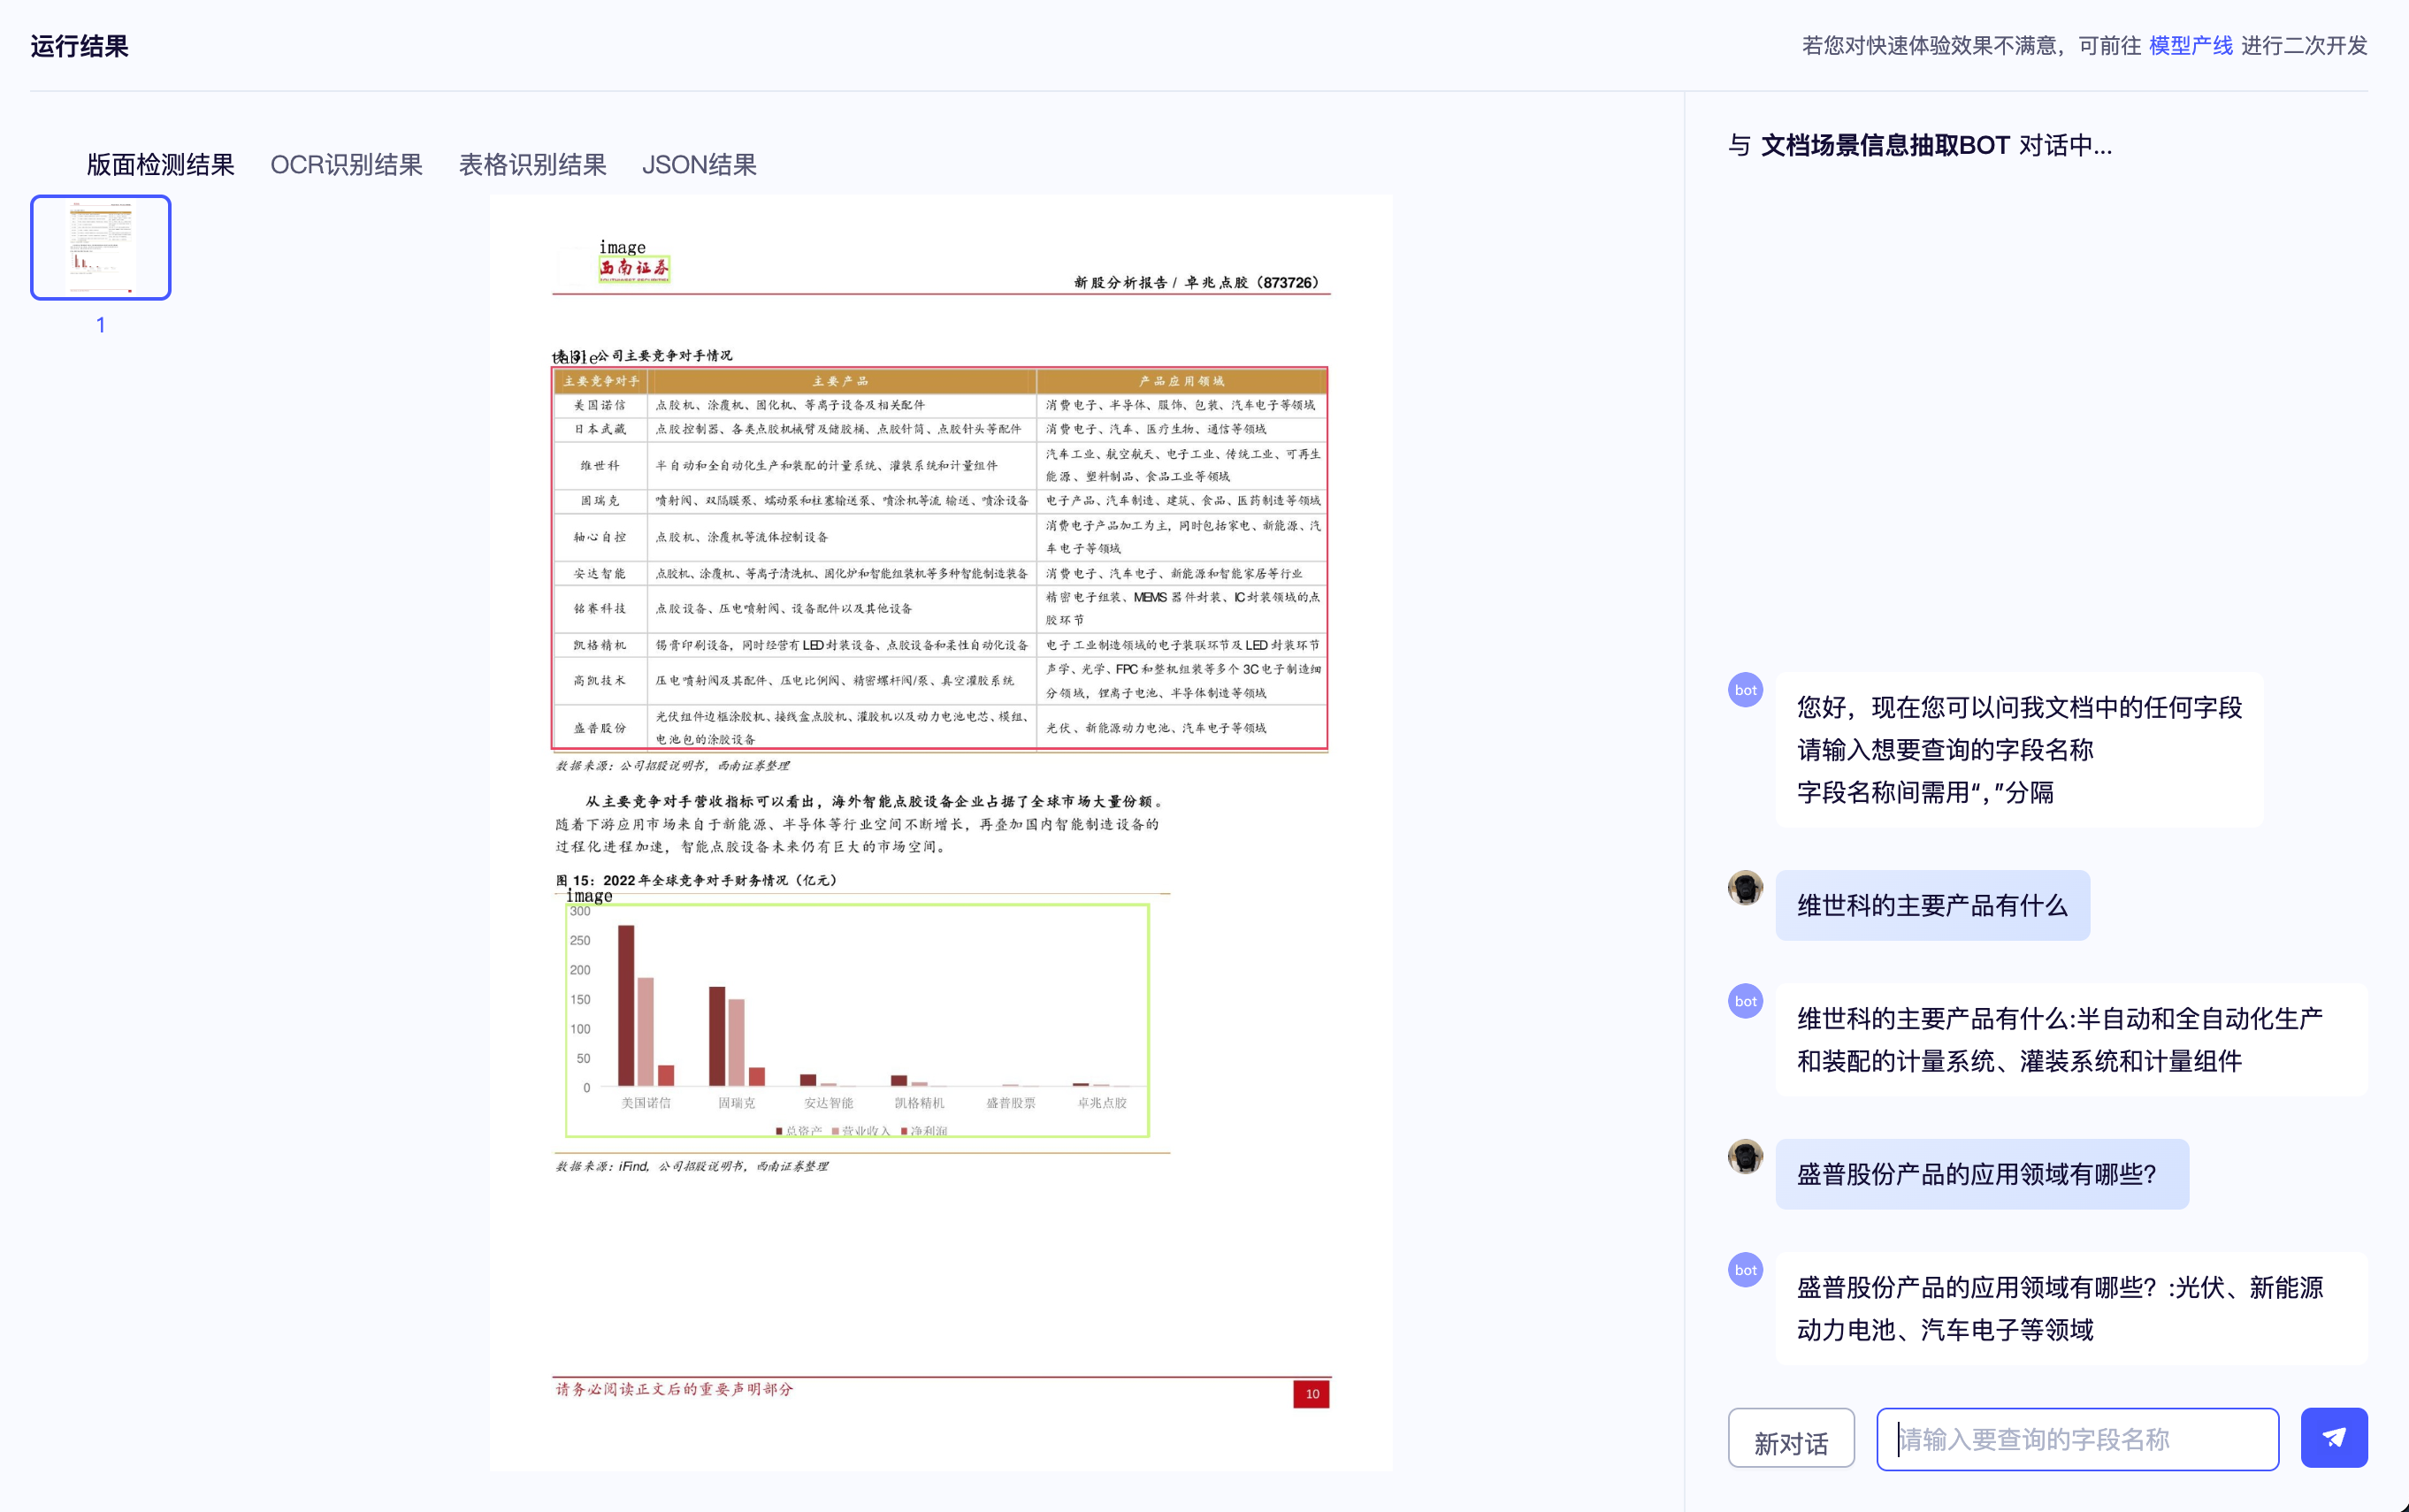Open the JSON结果 tab
Image resolution: width=2409 pixels, height=1512 pixels.
pos(698,165)
